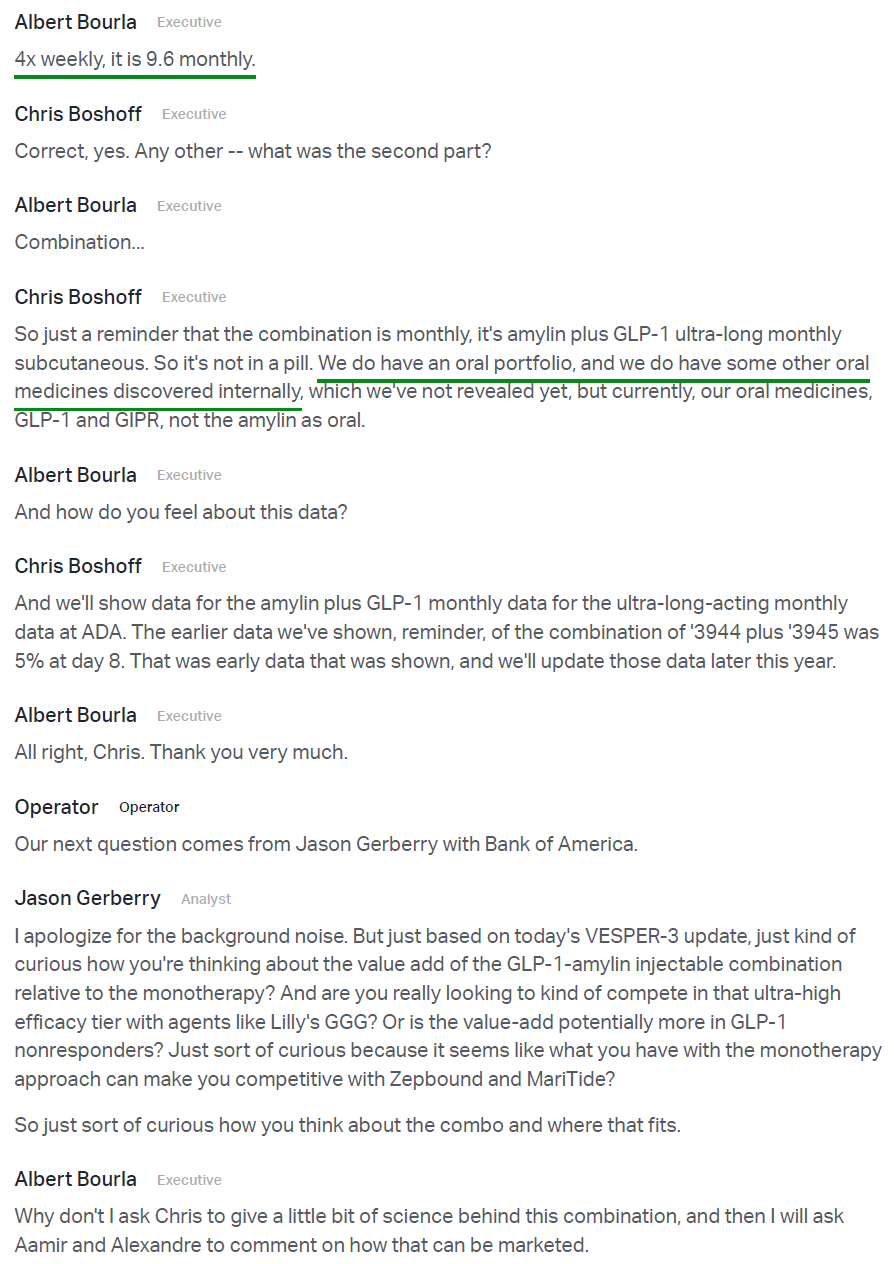This screenshot has height=1264, width=894.
Task: Click the Jason Gerberry speaker name
Action: tap(87, 898)
